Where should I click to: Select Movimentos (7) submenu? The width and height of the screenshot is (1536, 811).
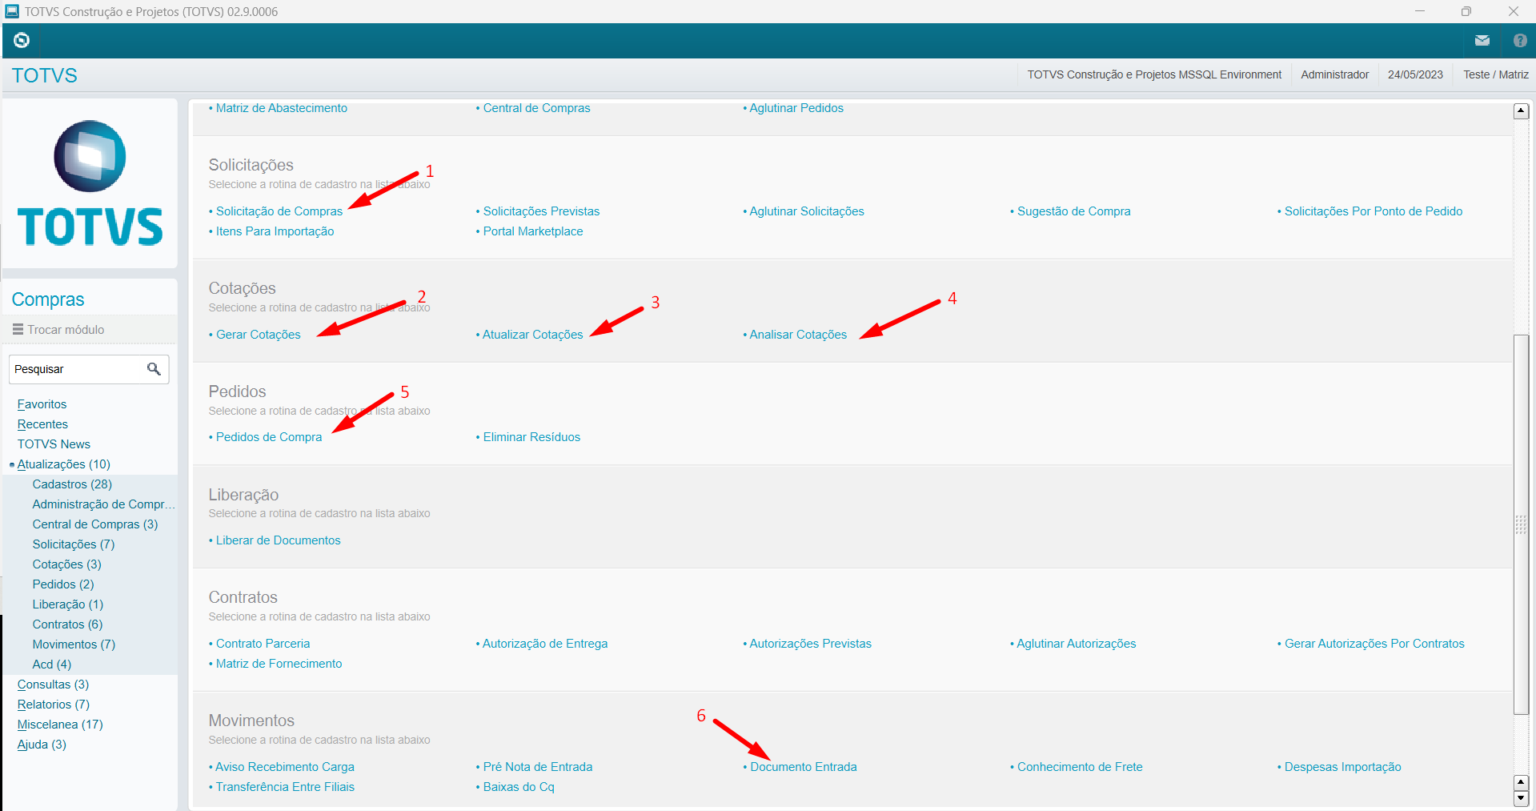coord(74,644)
